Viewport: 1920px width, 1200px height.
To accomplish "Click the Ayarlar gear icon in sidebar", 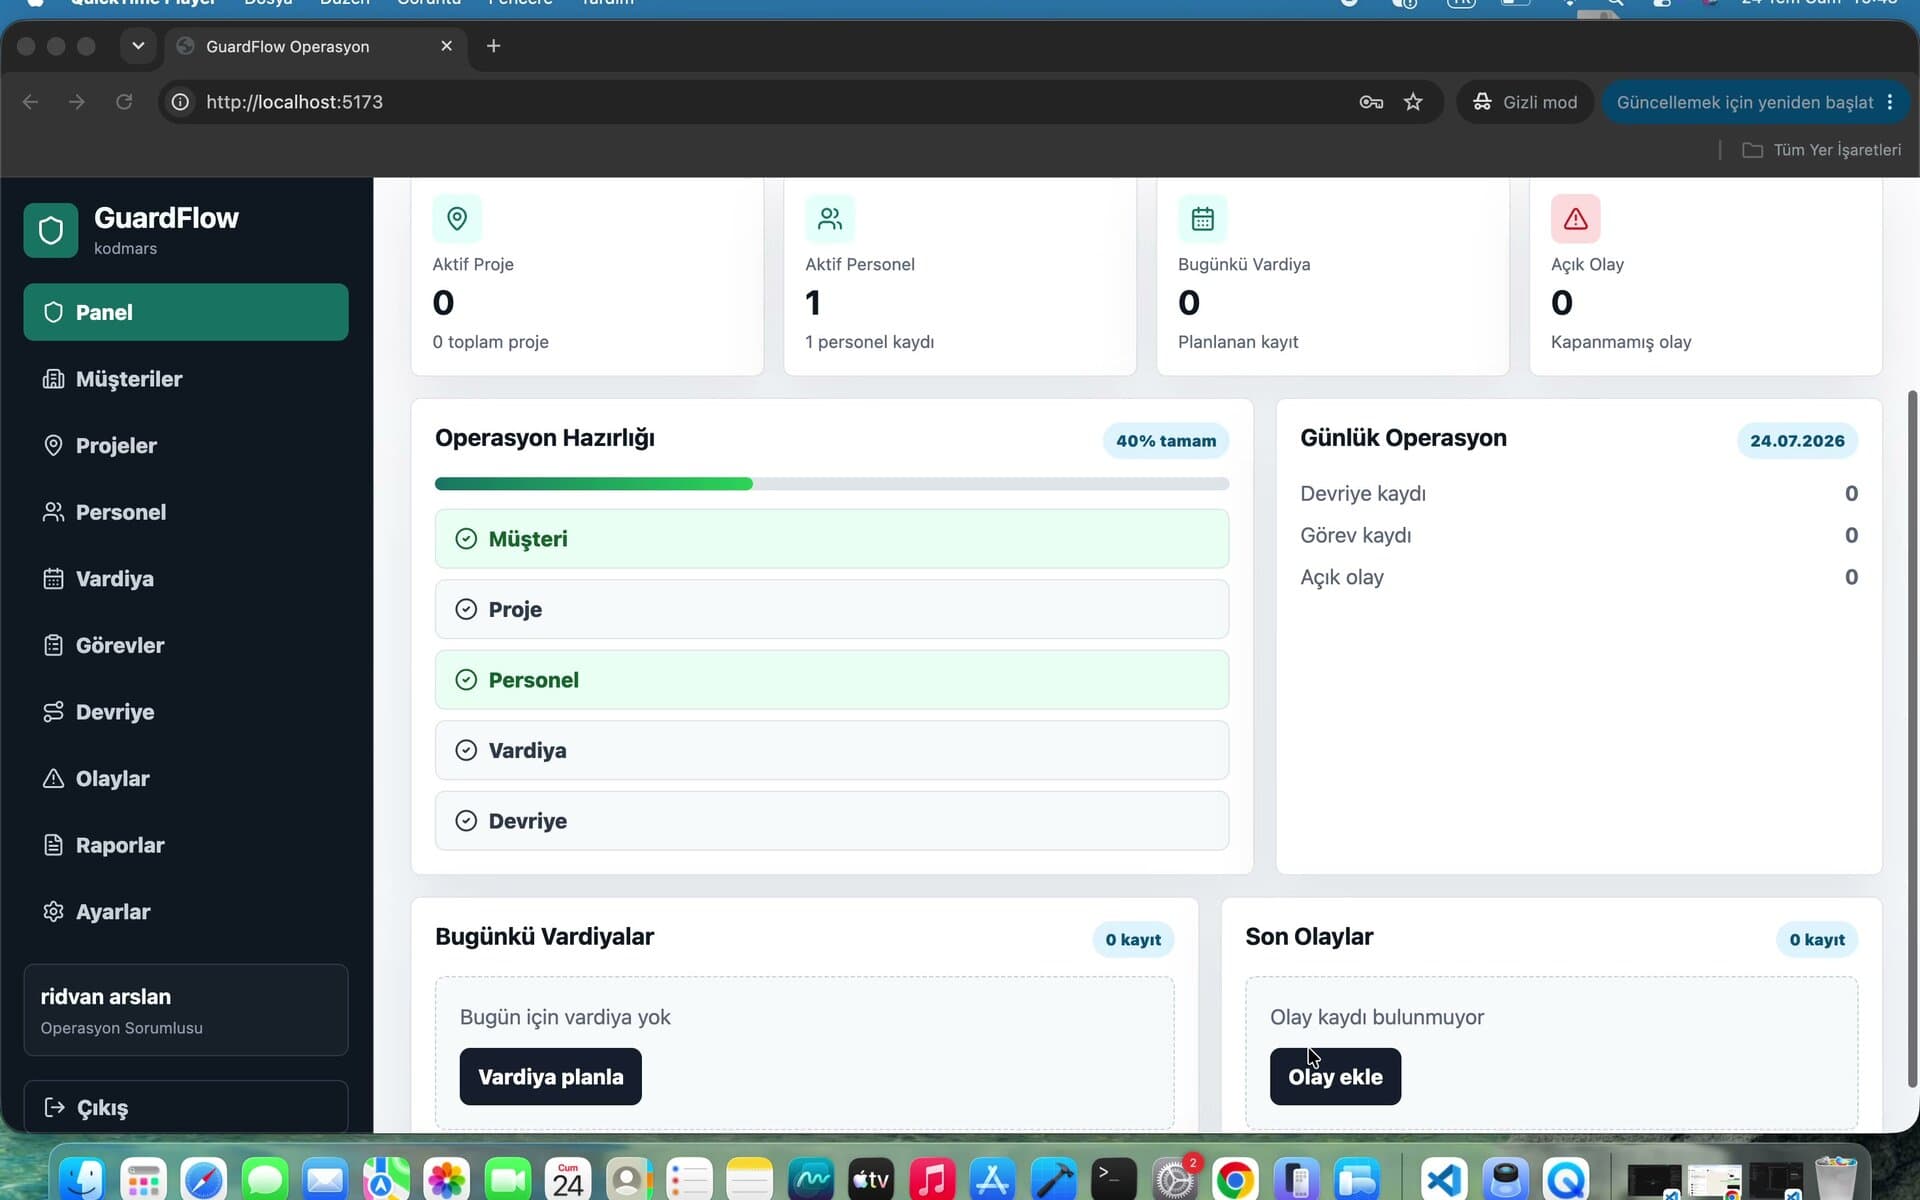I will click(x=53, y=911).
